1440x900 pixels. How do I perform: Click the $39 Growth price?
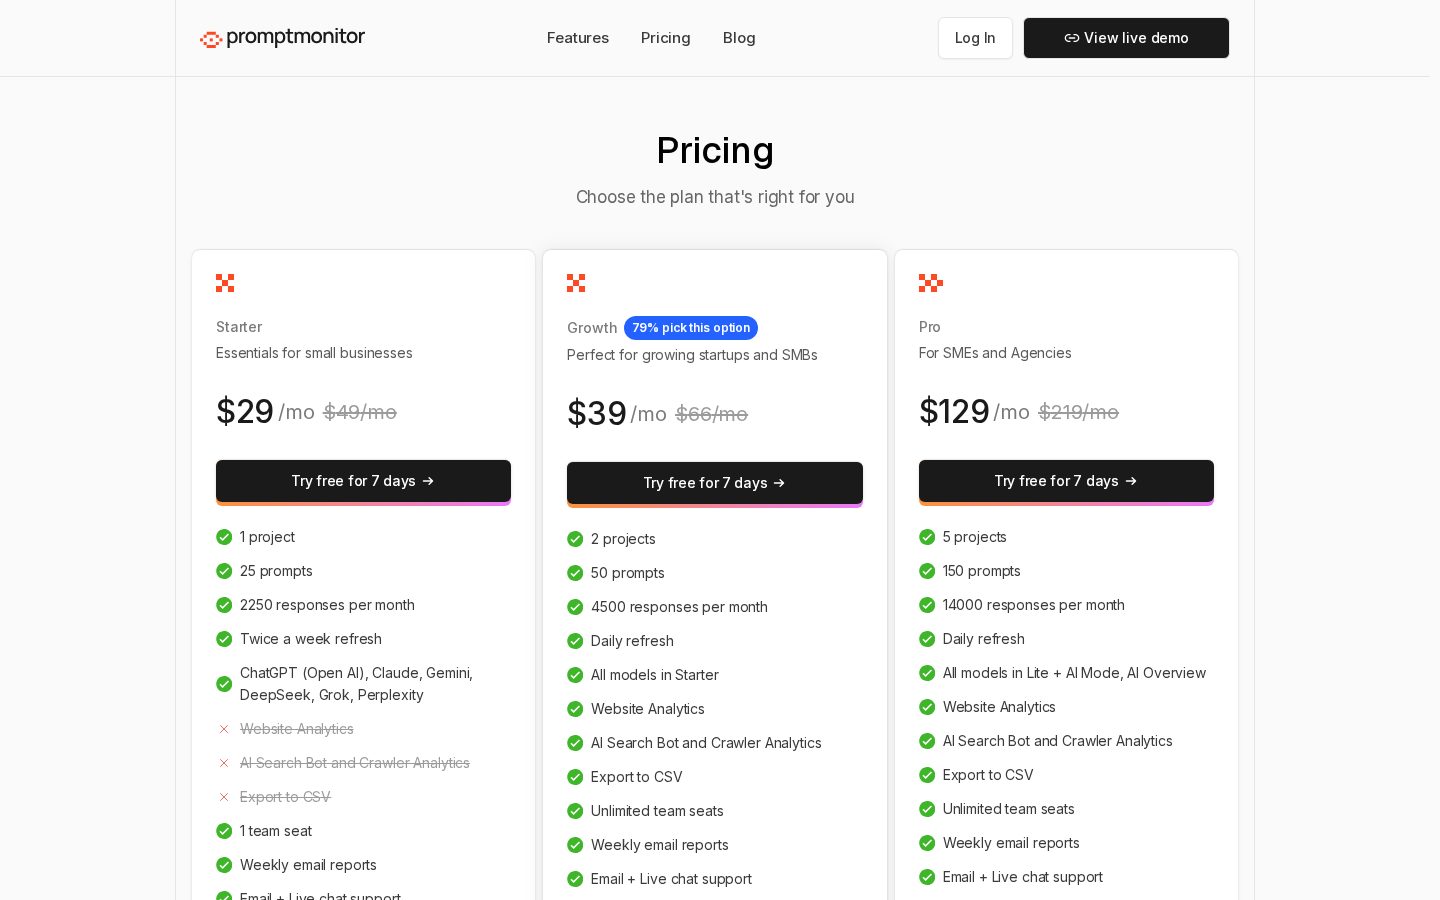click(x=597, y=413)
